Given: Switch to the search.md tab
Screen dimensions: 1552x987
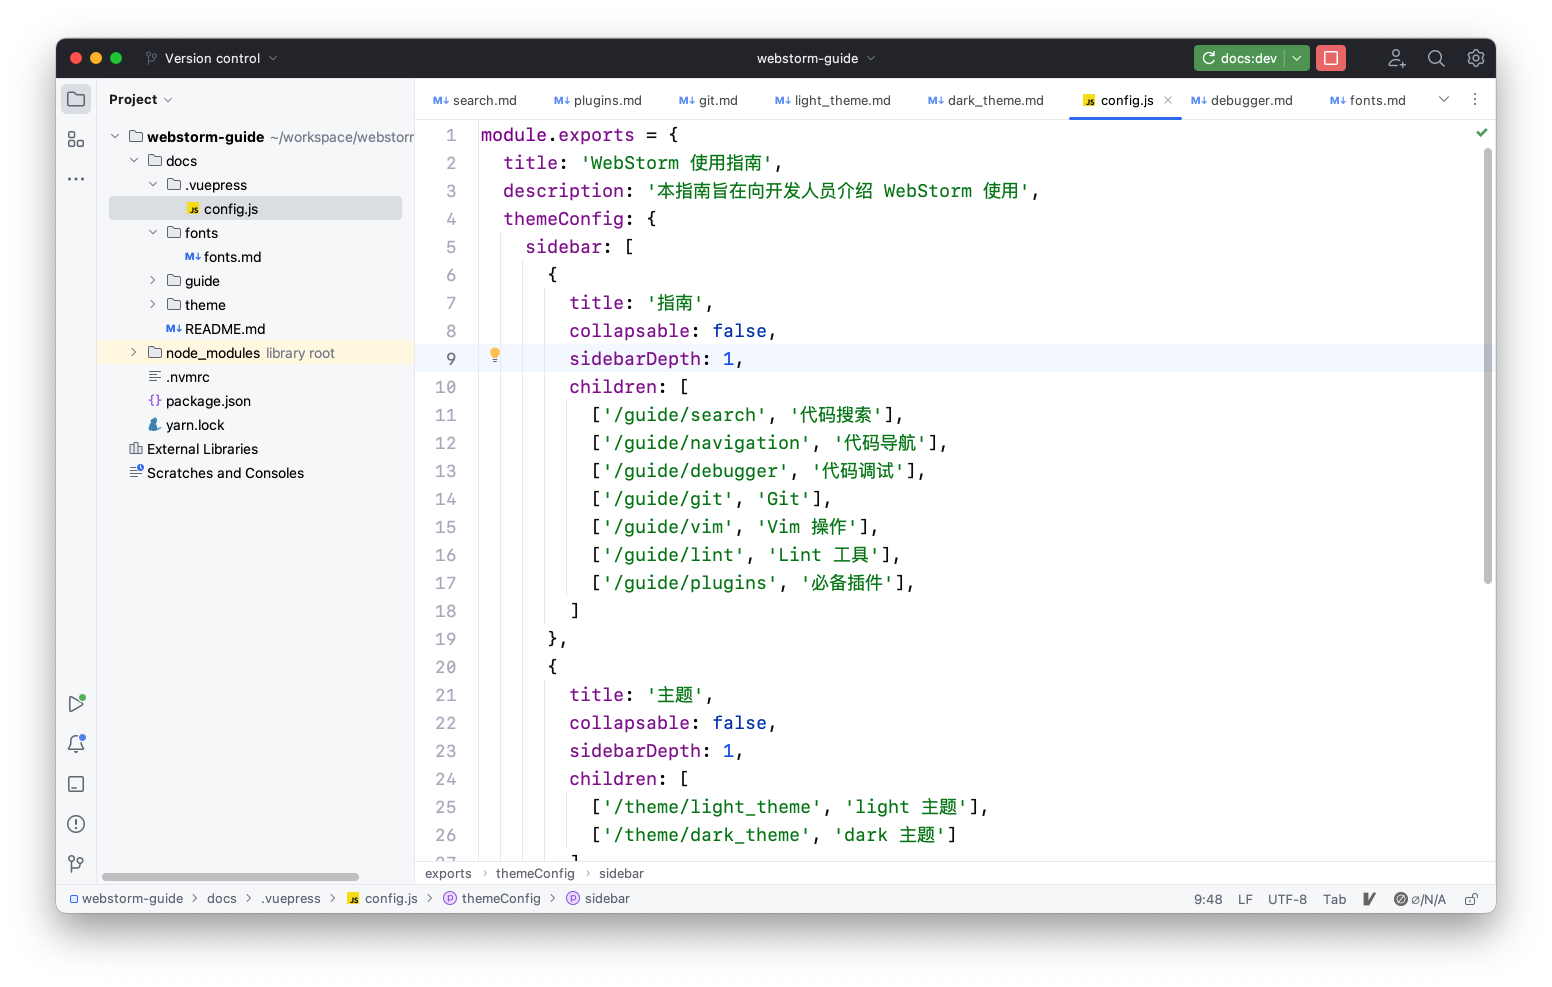Looking at the screenshot, I should [x=475, y=100].
